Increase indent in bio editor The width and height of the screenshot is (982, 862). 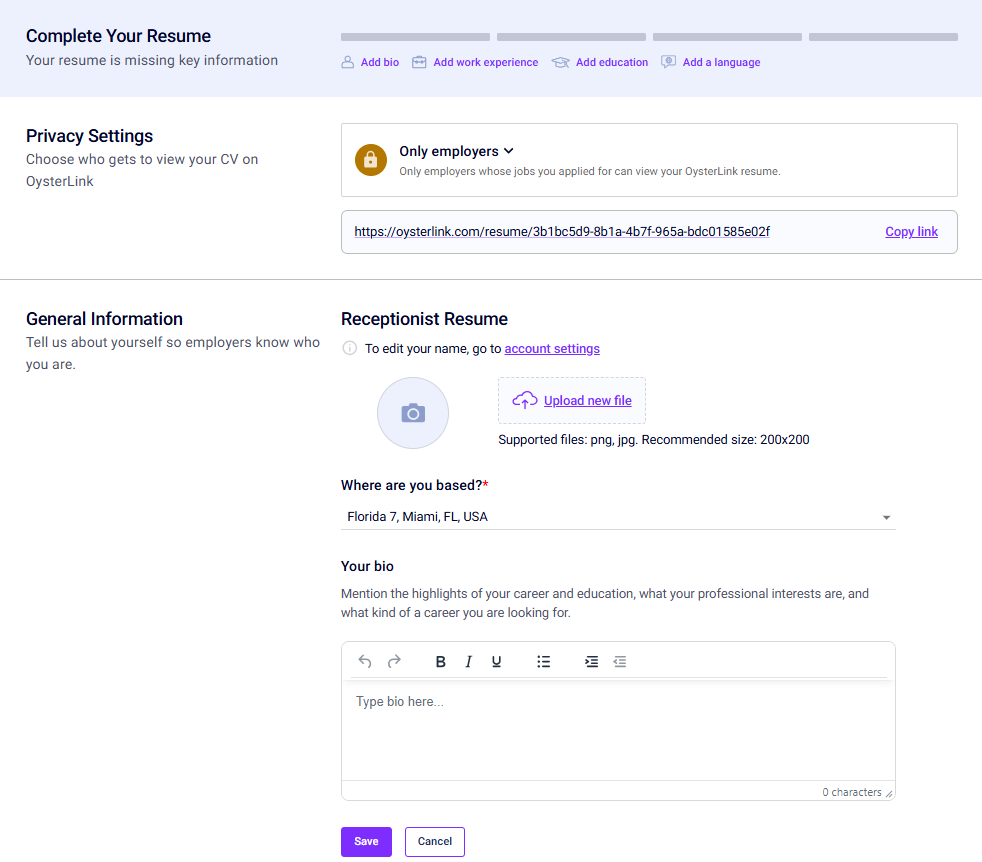pos(591,662)
